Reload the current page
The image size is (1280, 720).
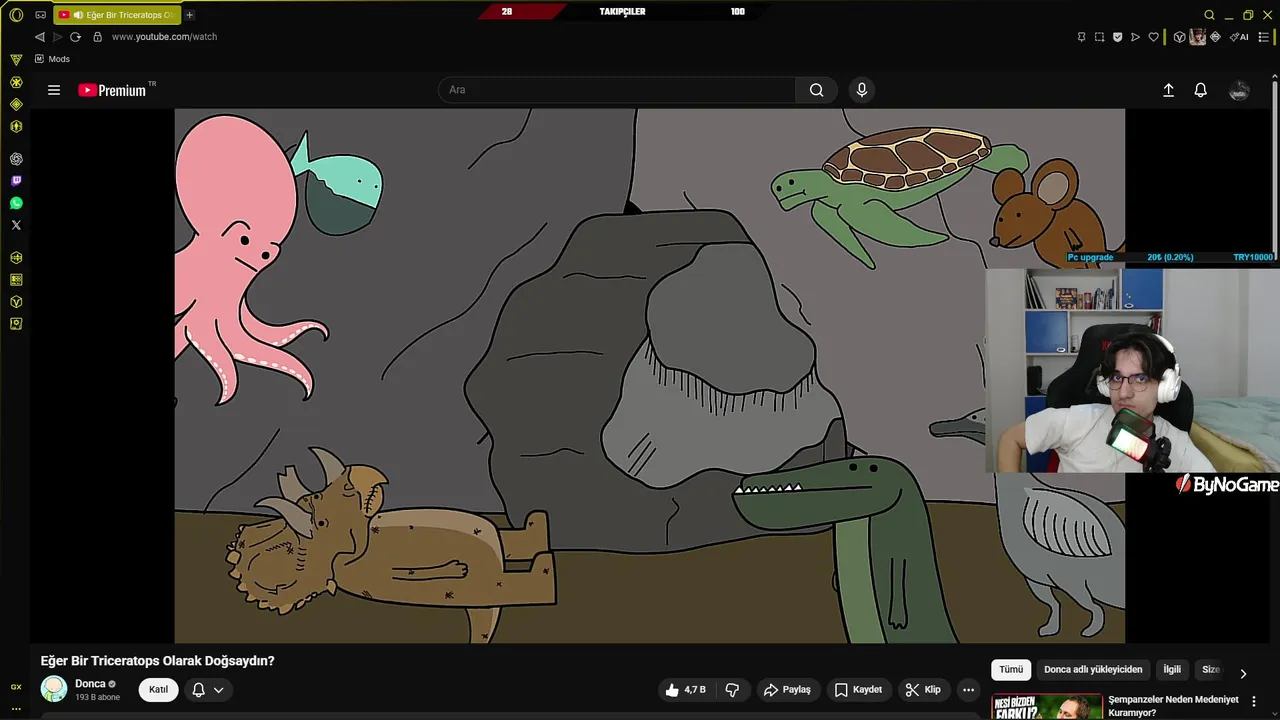click(x=75, y=37)
